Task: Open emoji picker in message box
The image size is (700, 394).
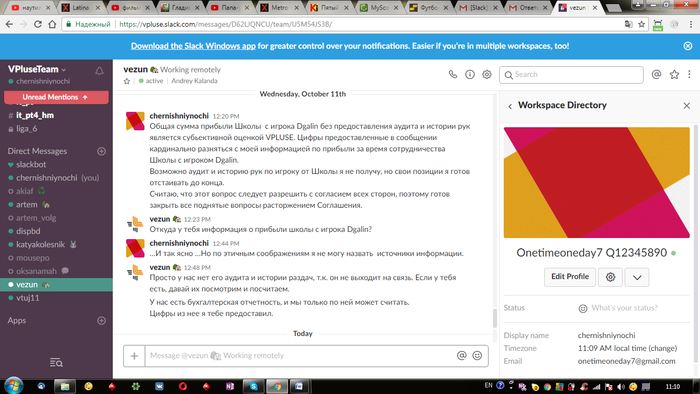Action: point(477,355)
